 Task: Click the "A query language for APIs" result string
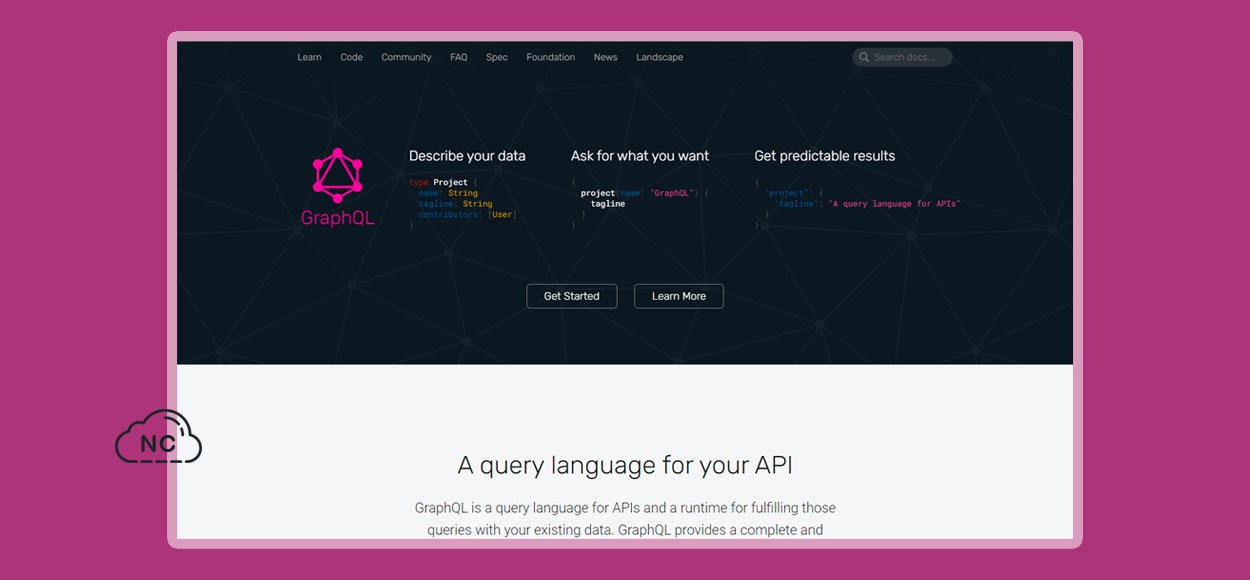coord(894,204)
